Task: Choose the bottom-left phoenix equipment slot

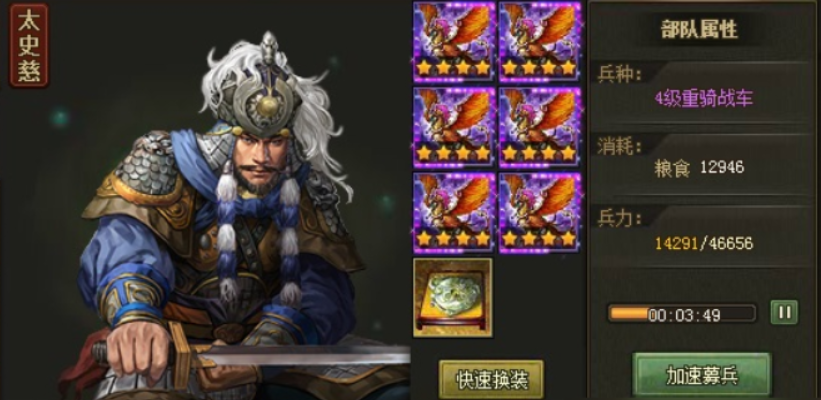Action: click(x=454, y=213)
